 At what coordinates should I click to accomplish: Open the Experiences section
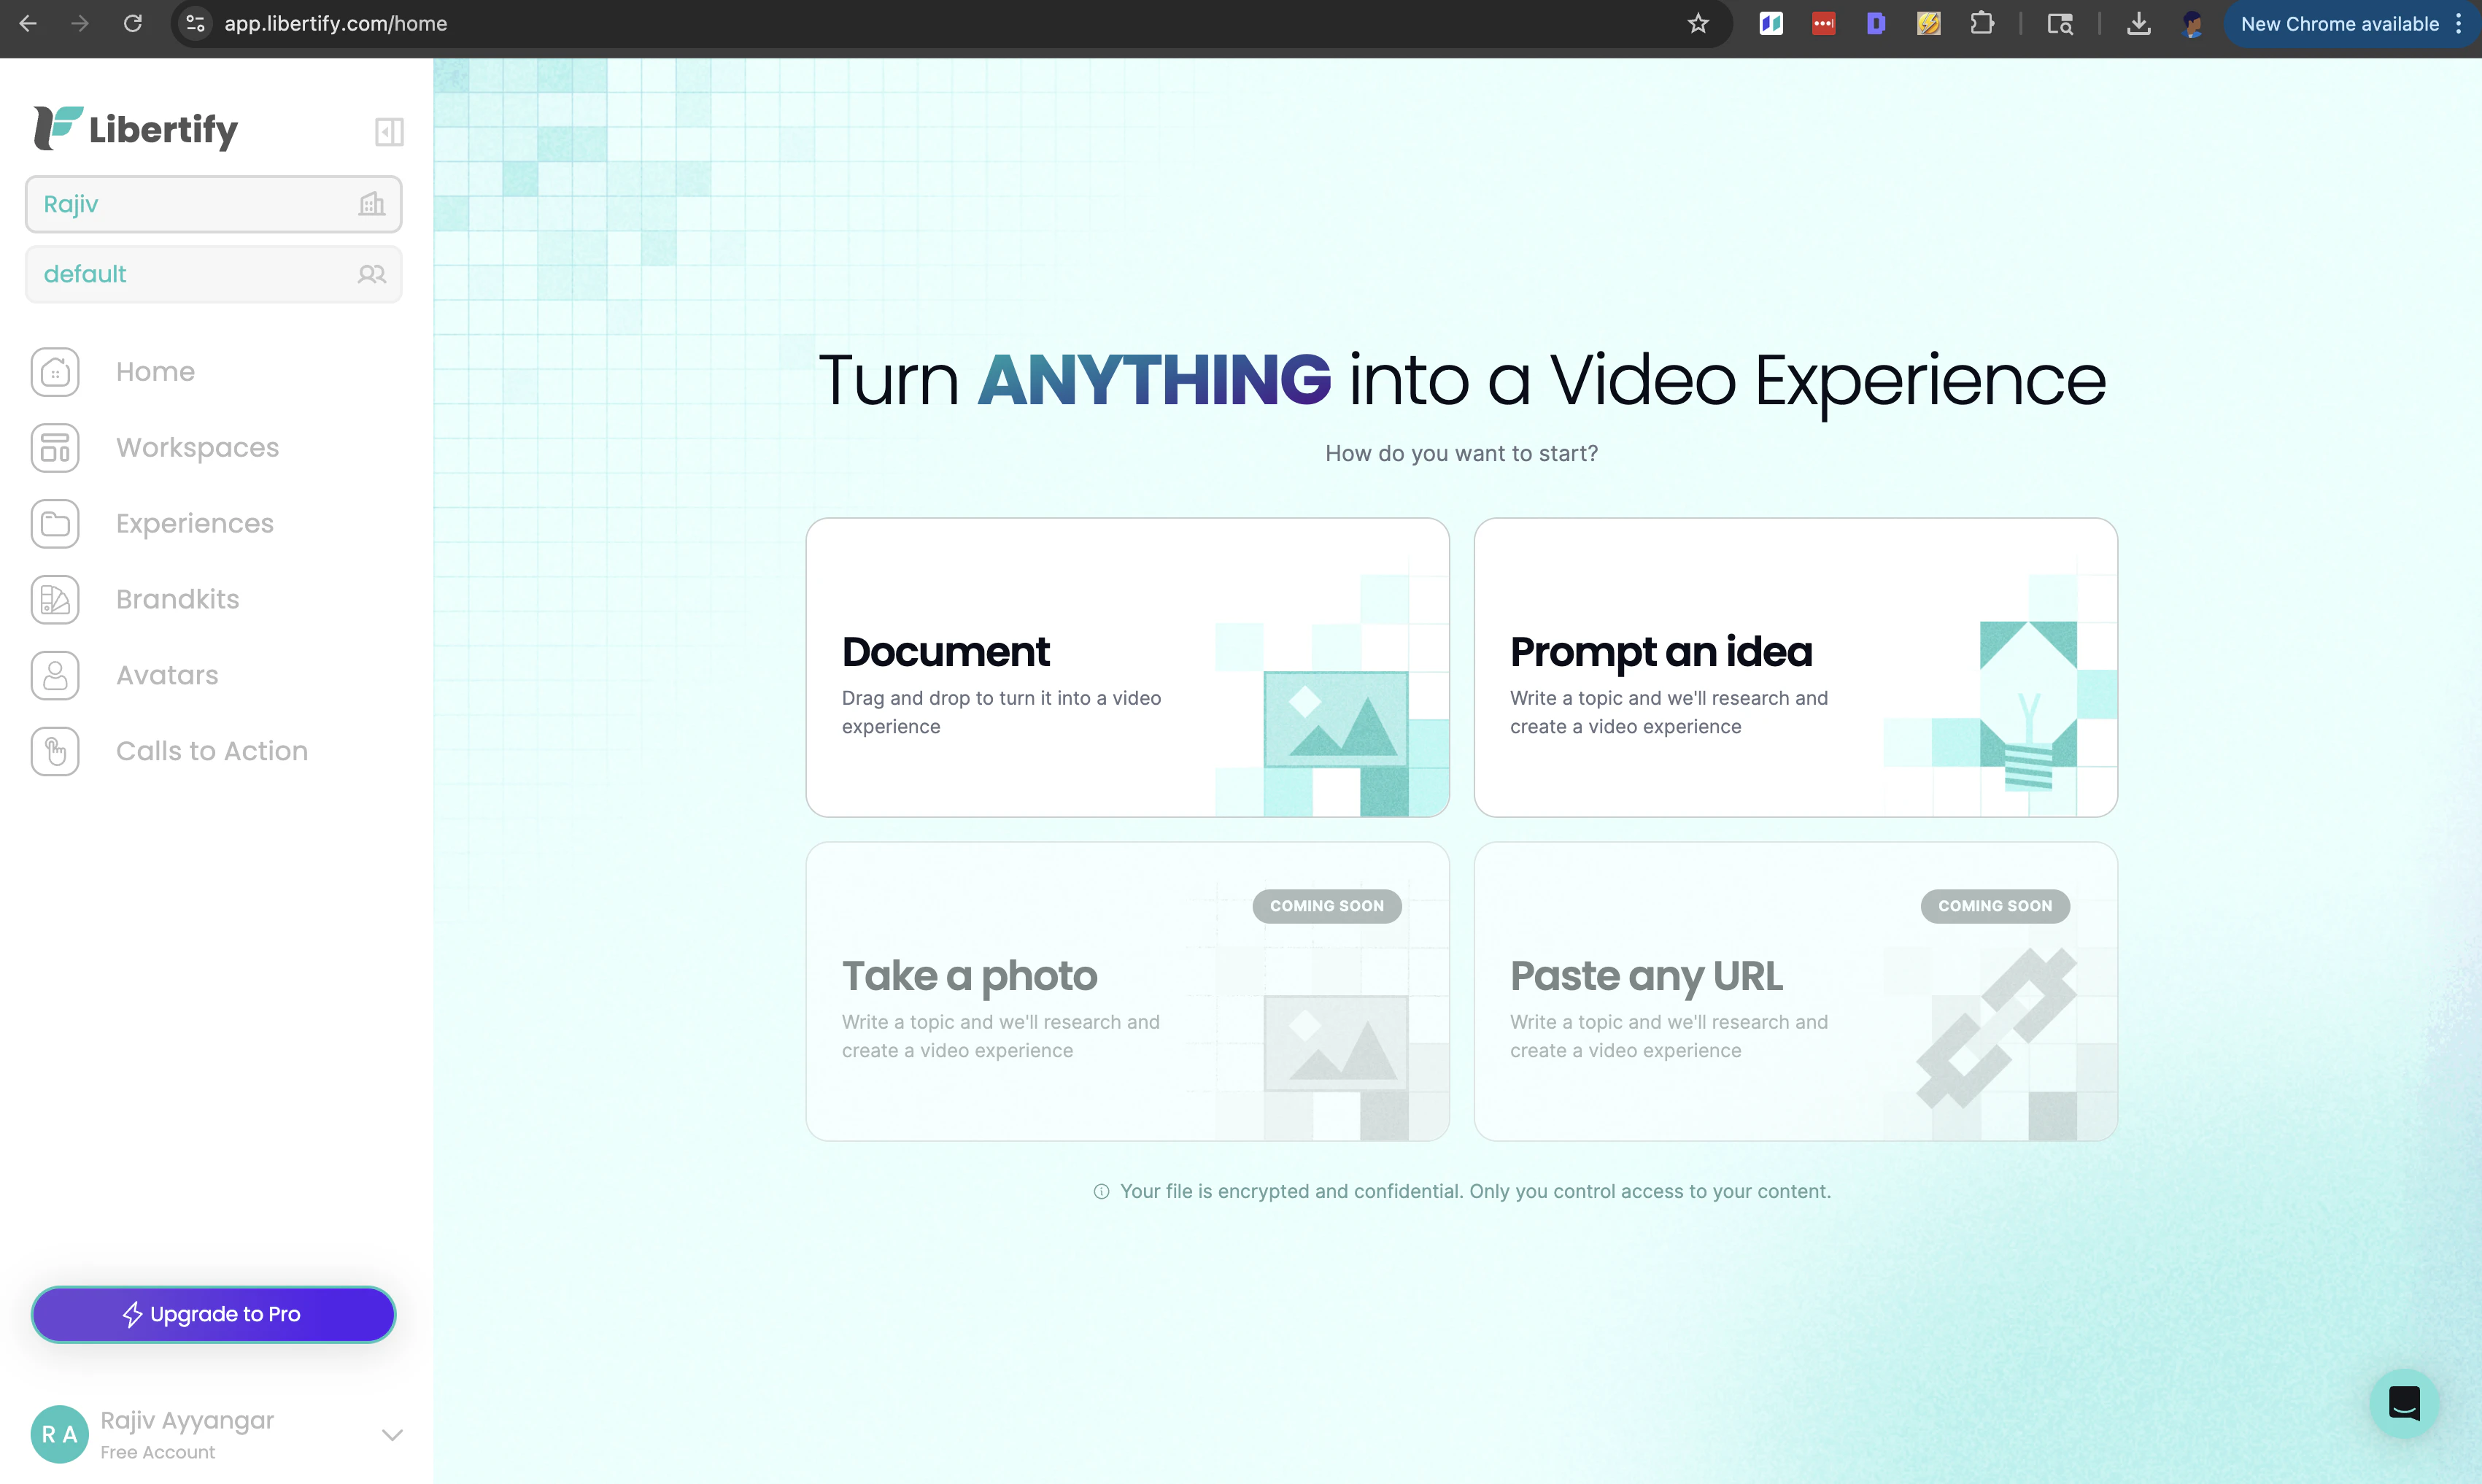pos(194,523)
